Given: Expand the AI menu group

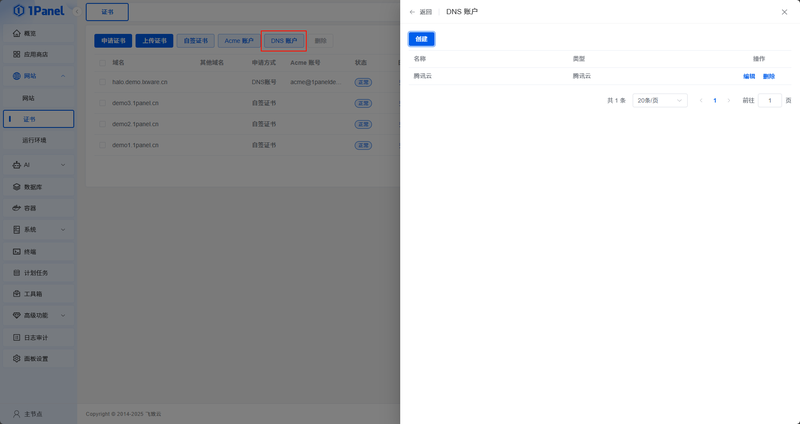Looking at the screenshot, I should 63,165.
